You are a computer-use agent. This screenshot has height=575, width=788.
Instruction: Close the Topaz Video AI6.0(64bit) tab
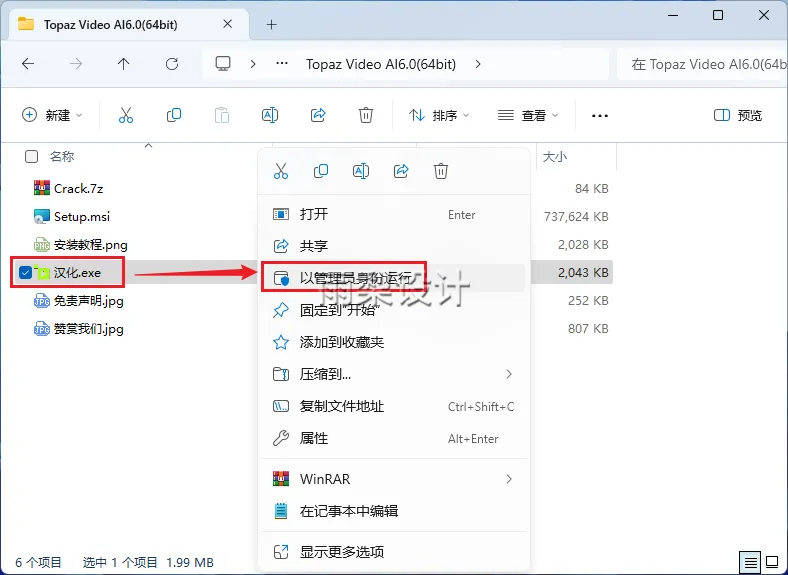click(227, 24)
